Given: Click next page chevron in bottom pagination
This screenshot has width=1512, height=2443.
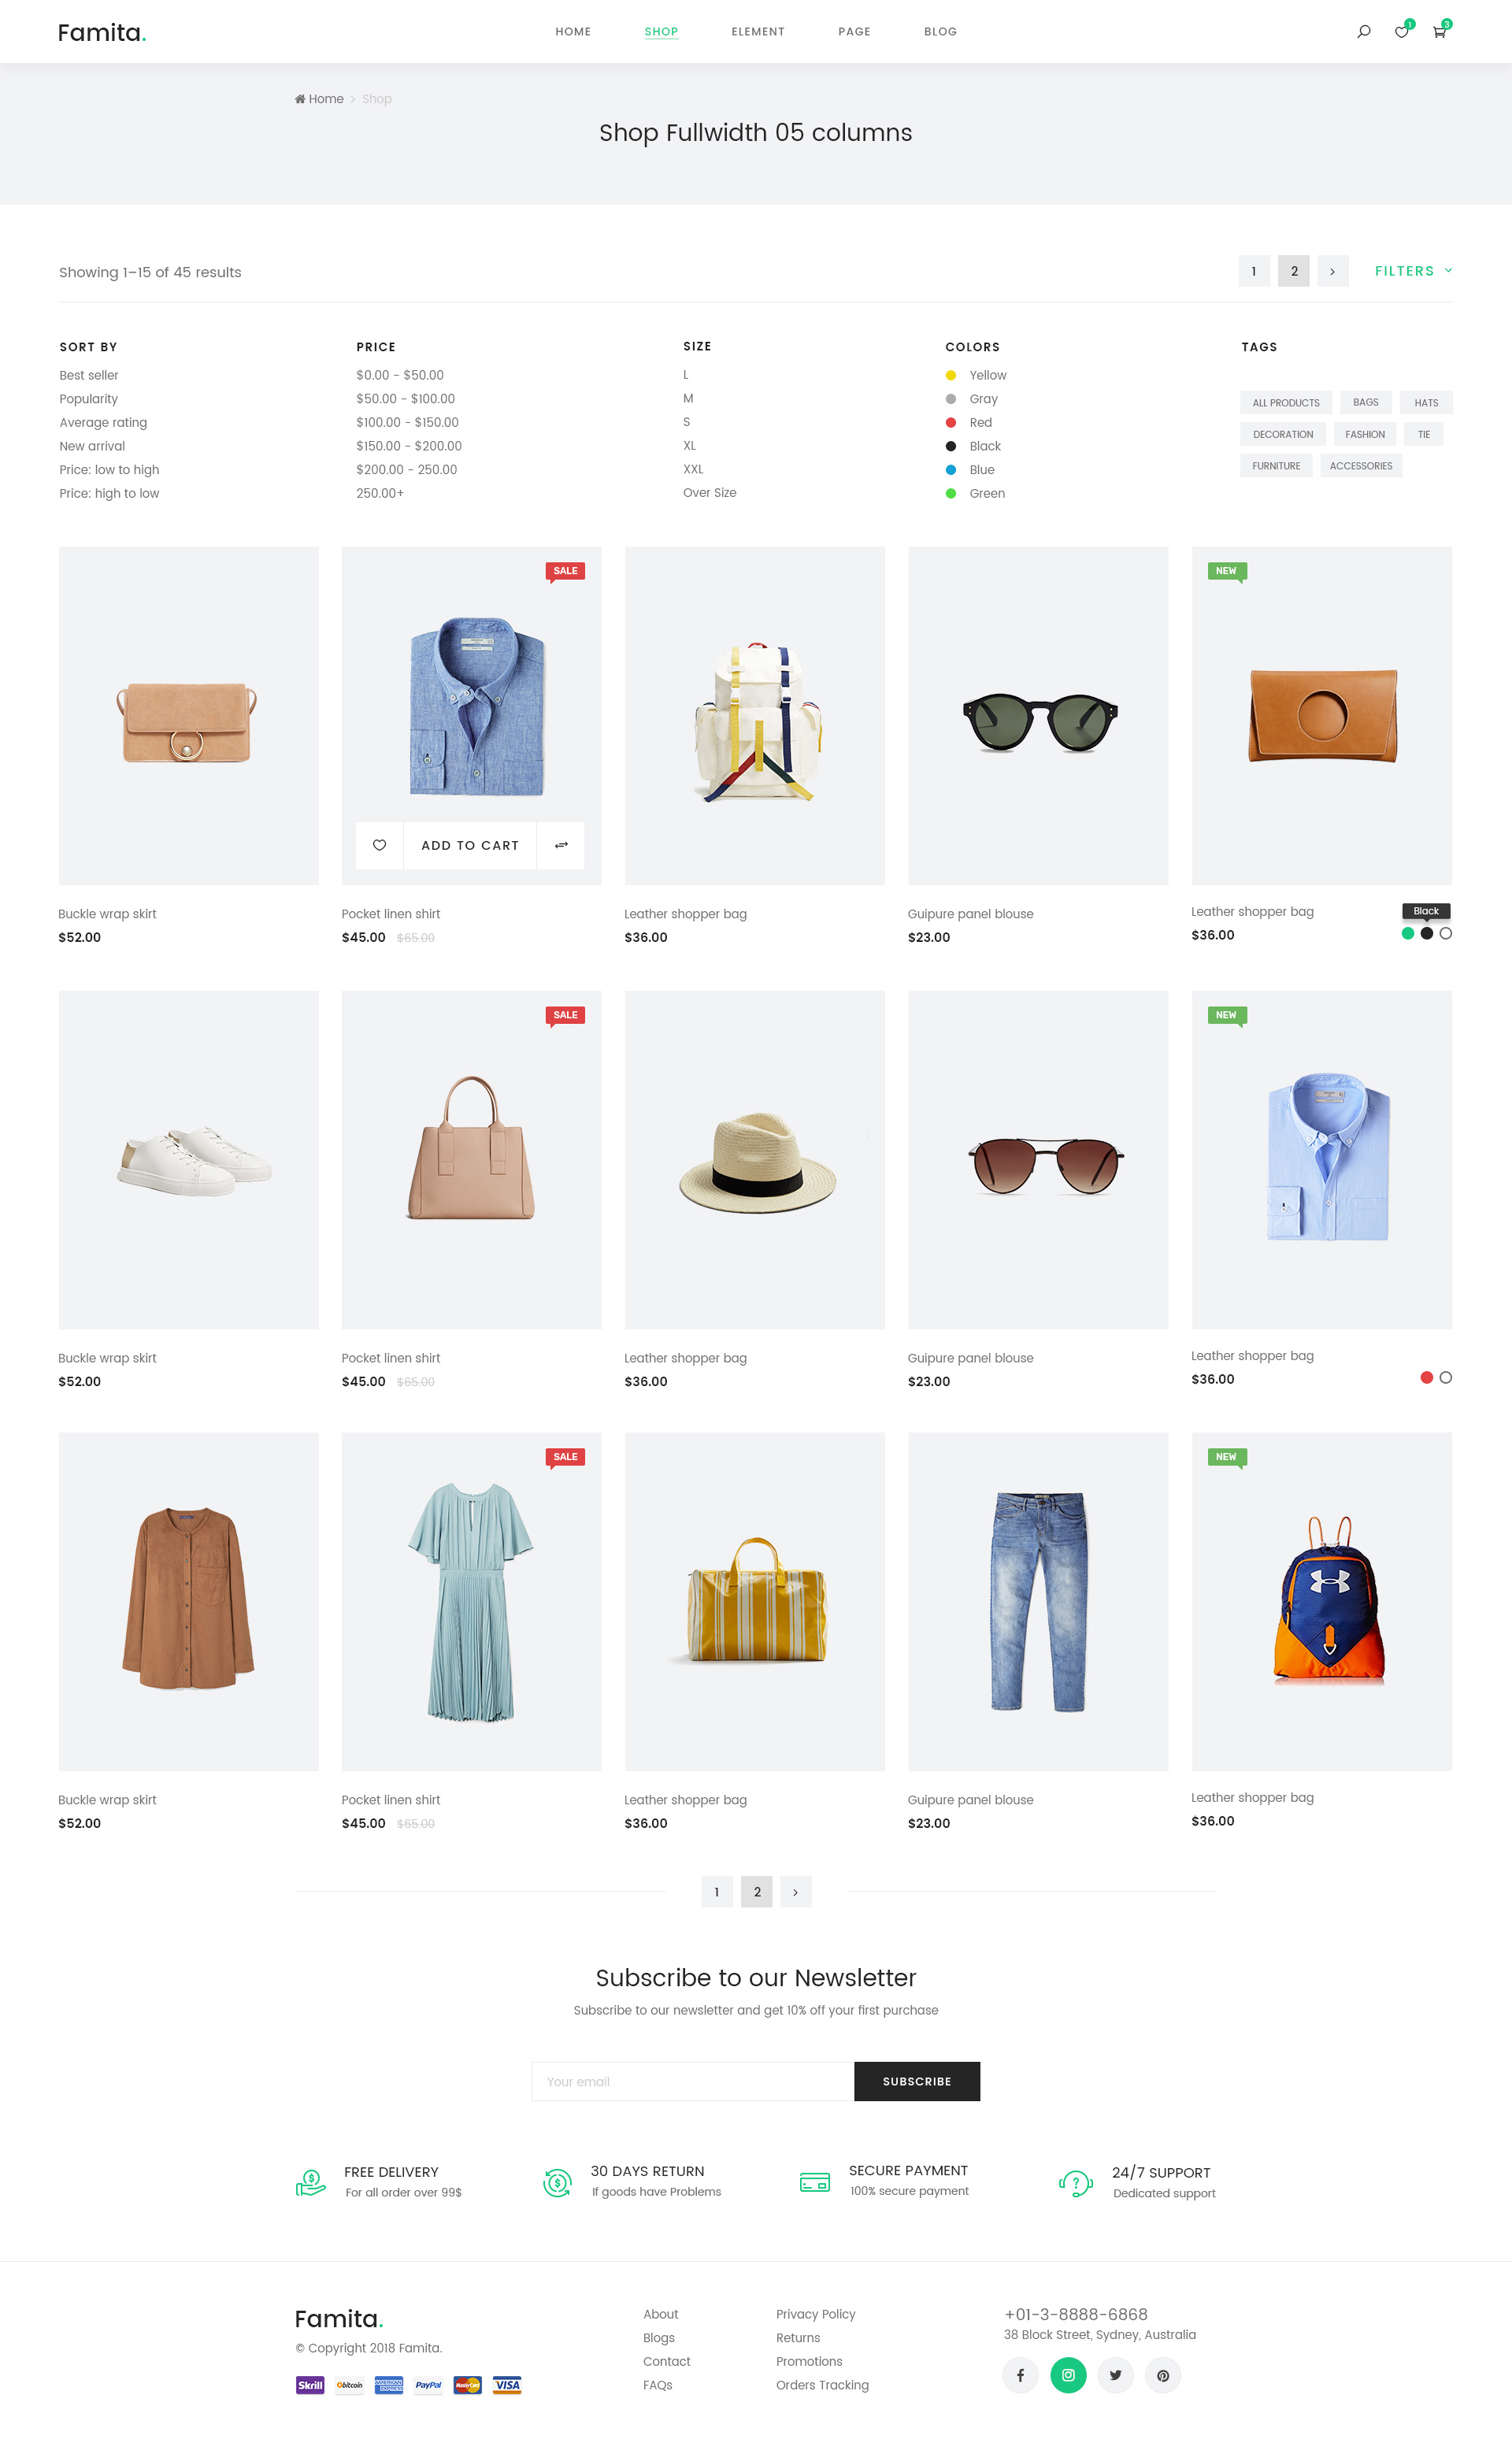Looking at the screenshot, I should pos(795,1892).
